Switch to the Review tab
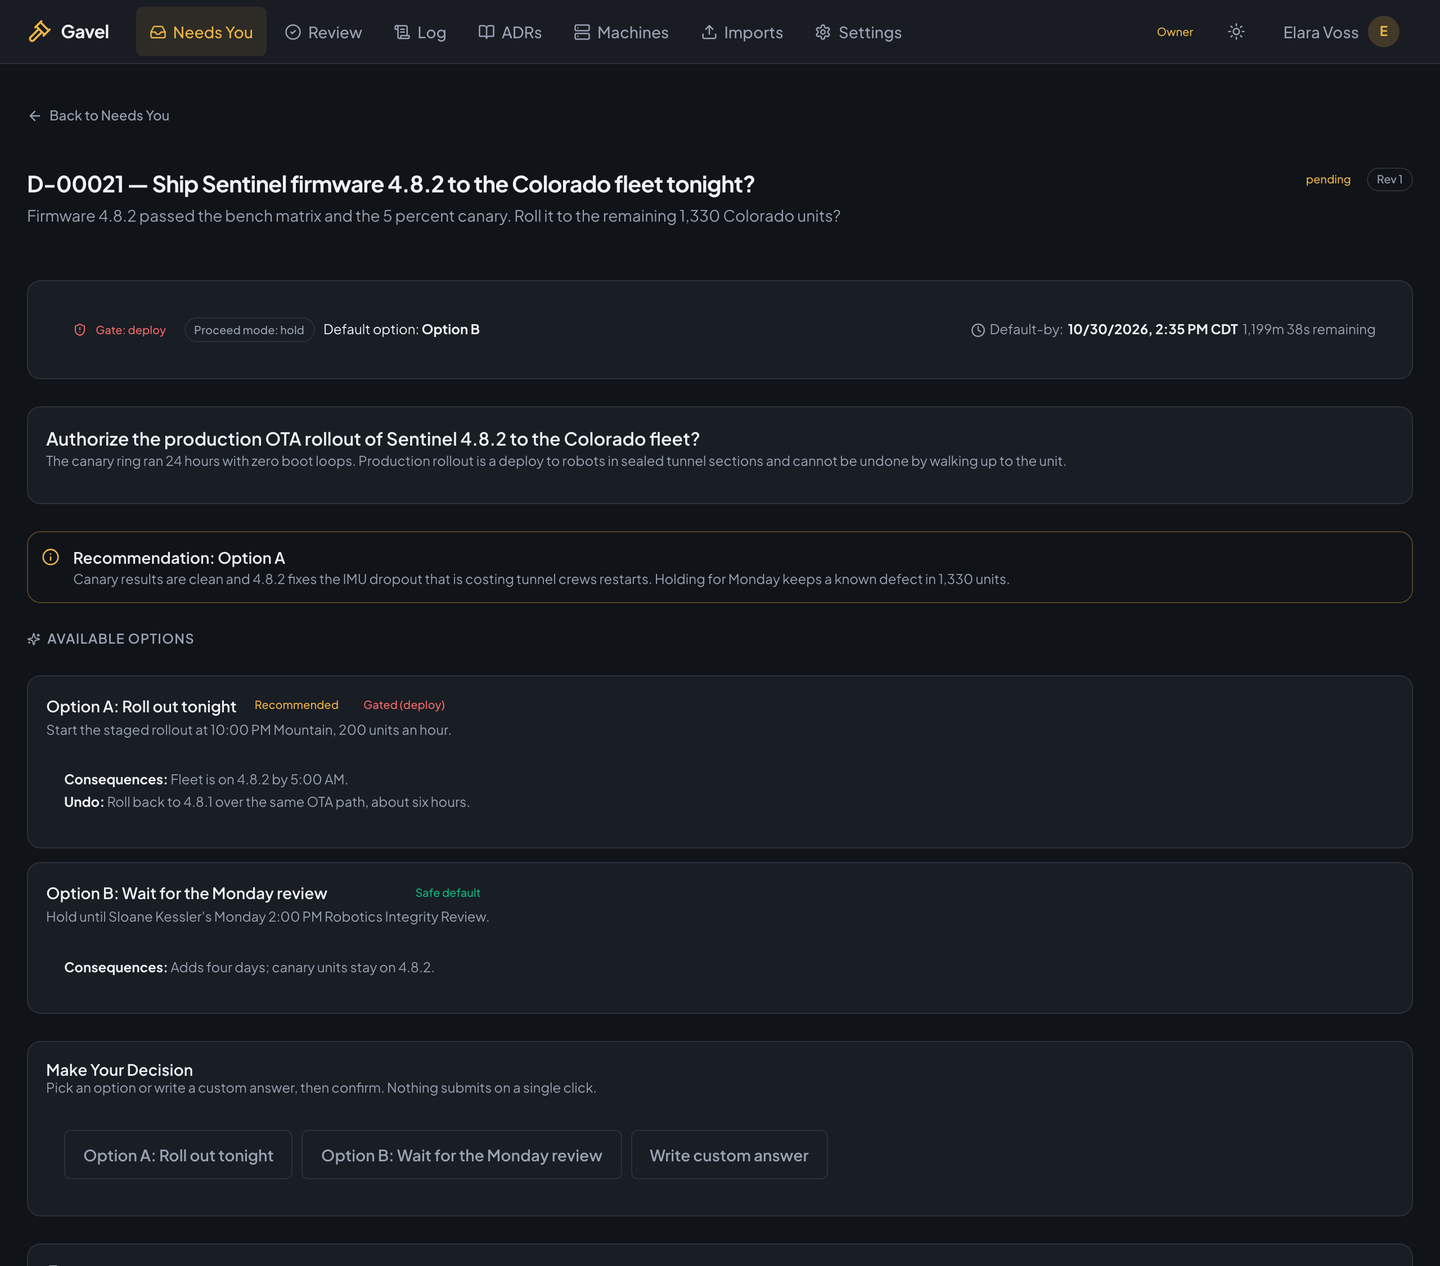The width and height of the screenshot is (1440, 1266). [323, 32]
